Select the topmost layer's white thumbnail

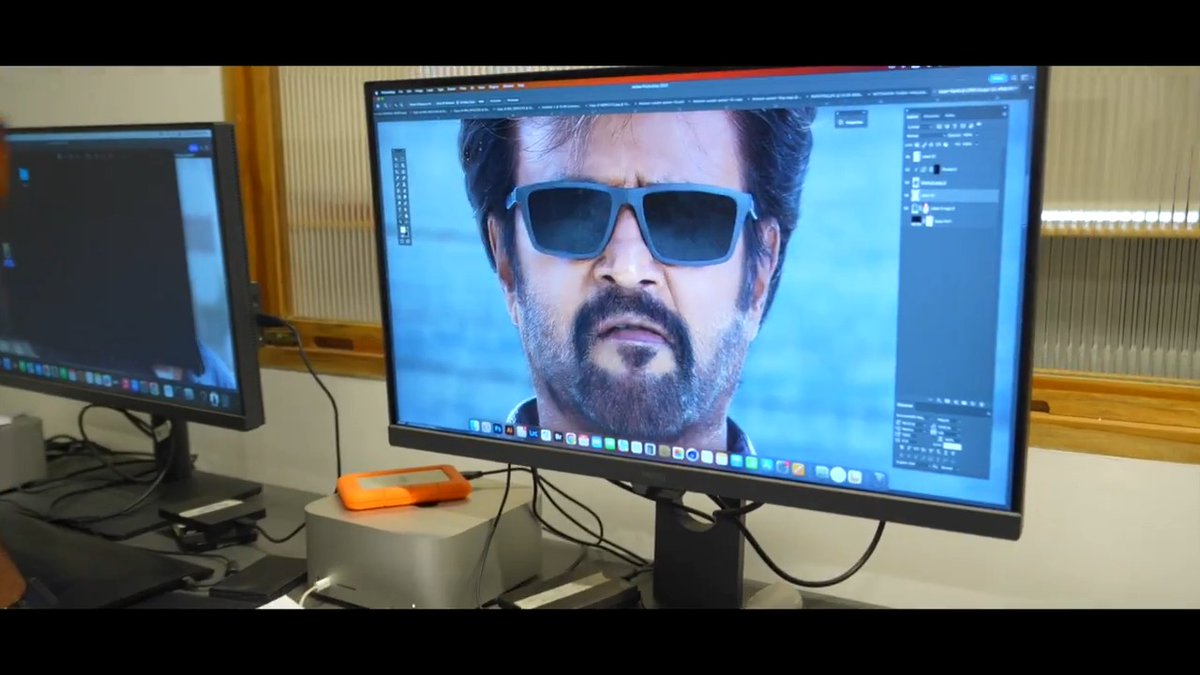click(x=917, y=156)
